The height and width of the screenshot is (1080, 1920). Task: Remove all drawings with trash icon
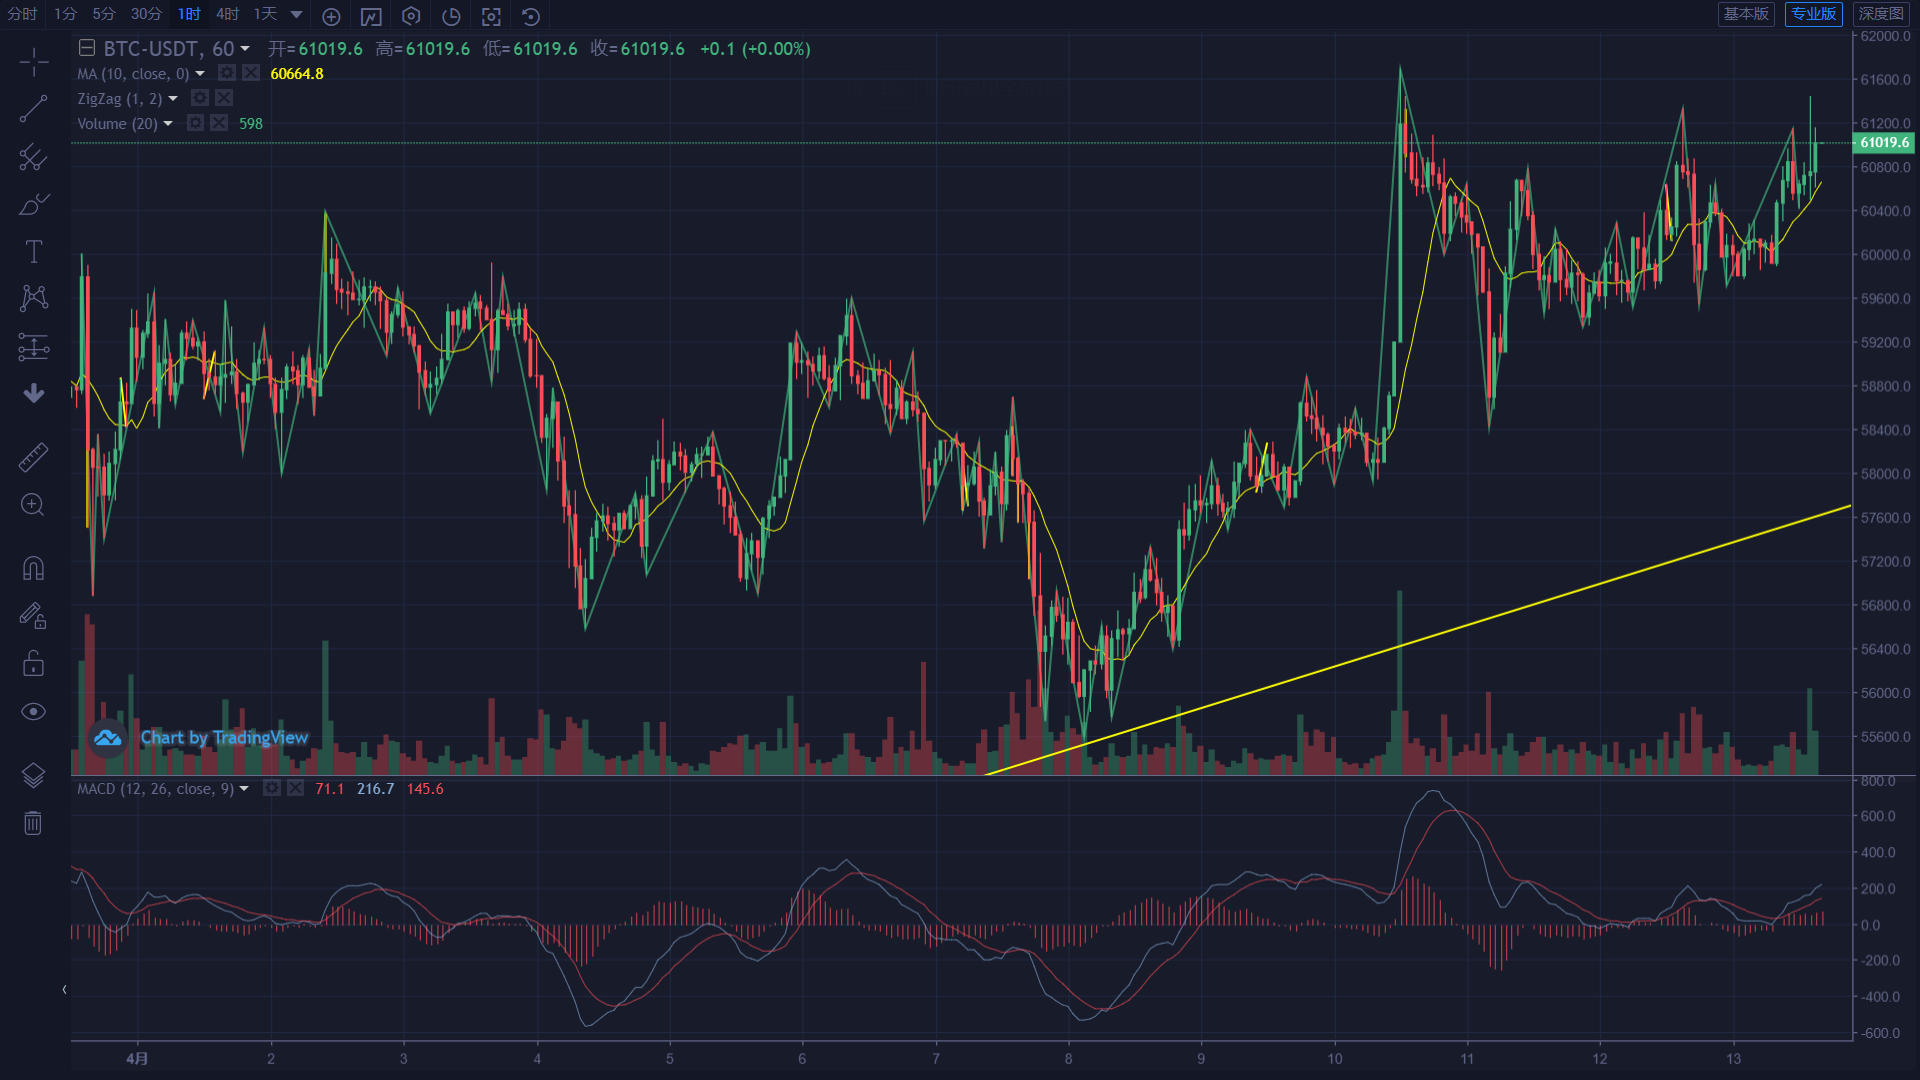(x=33, y=823)
